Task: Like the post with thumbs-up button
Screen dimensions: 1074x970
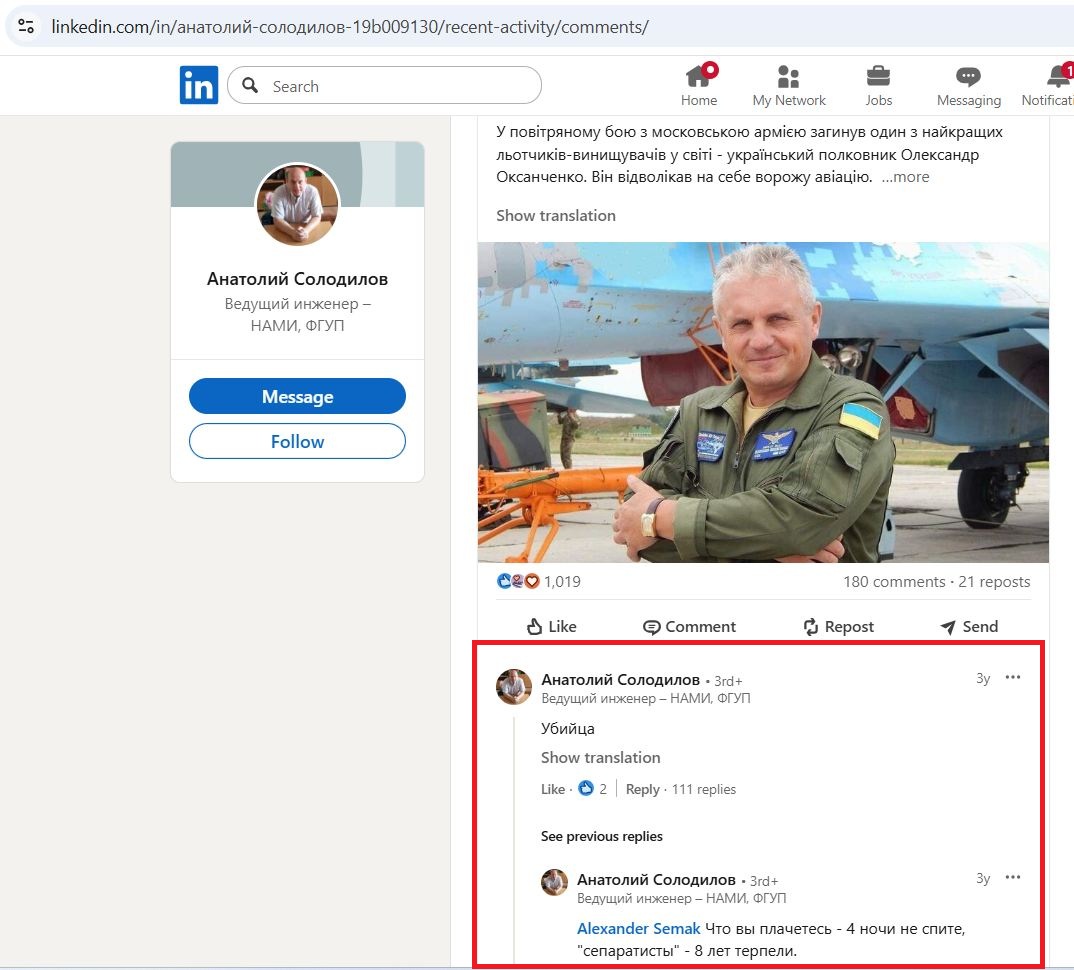Action: click(551, 626)
